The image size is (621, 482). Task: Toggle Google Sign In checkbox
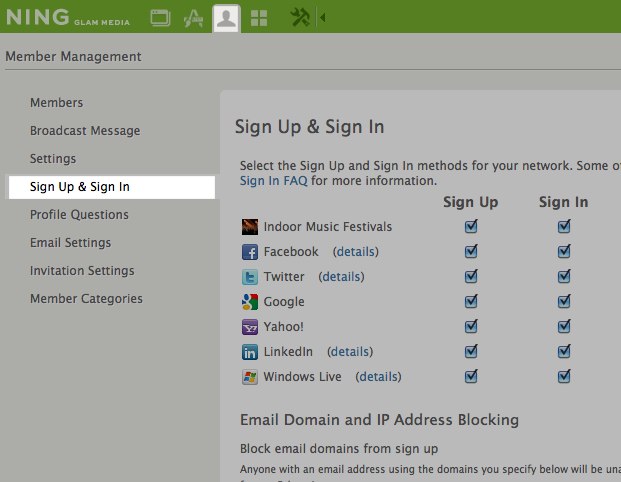tap(564, 301)
